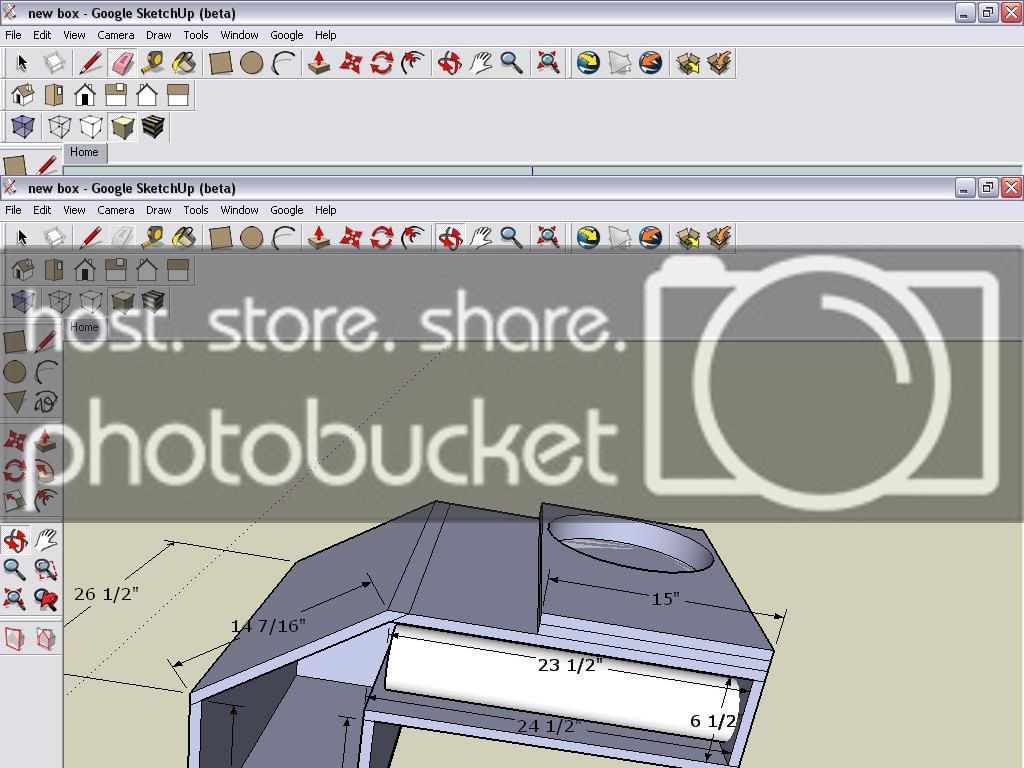The height and width of the screenshot is (768, 1024).
Task: Open Draw menu in front window
Action: click(x=158, y=210)
